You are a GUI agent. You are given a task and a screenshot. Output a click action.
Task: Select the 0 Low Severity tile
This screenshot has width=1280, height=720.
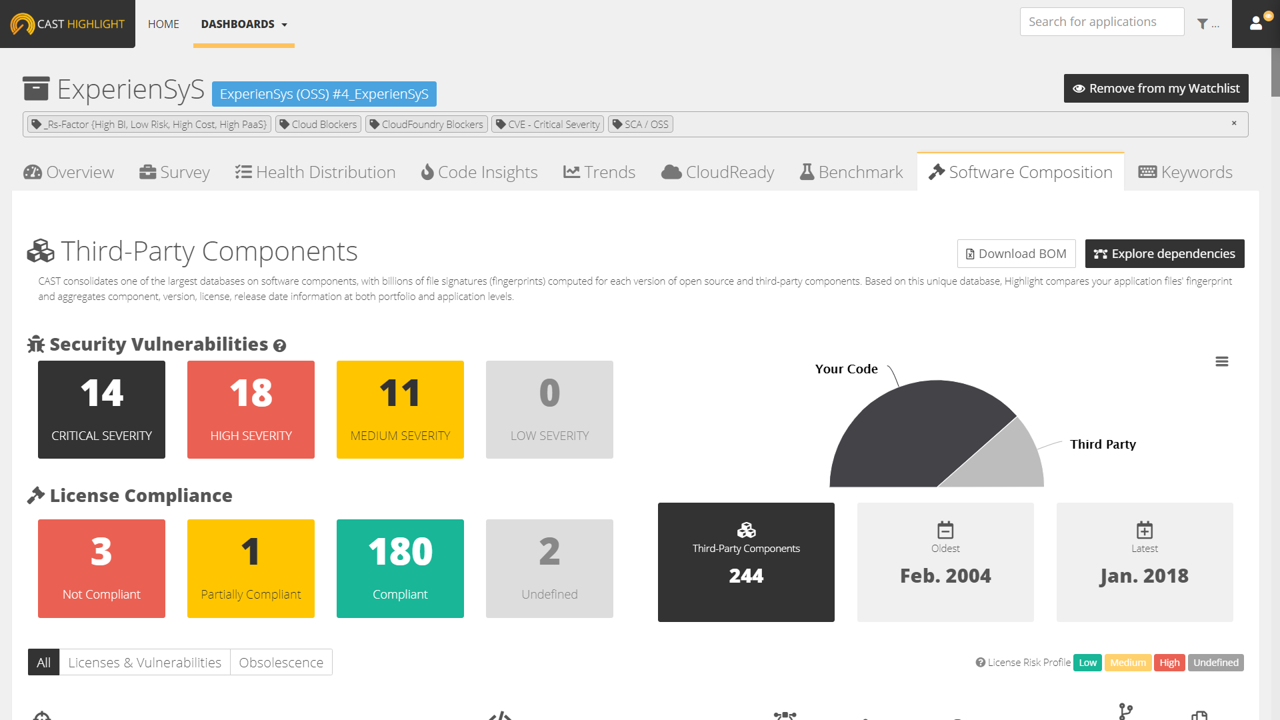(x=549, y=410)
